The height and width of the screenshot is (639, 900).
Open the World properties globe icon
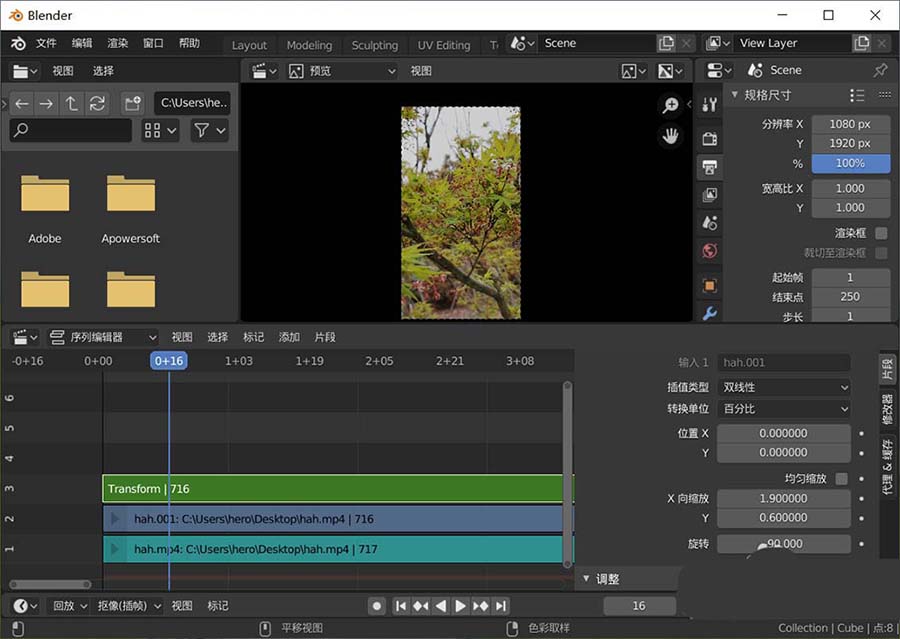tap(710, 251)
